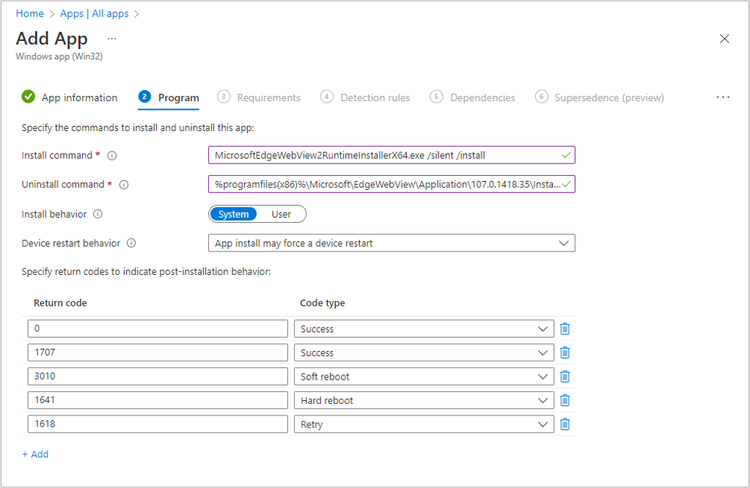Delete the 1641 Hard reboot row
The height and width of the screenshot is (488, 750).
565,400
